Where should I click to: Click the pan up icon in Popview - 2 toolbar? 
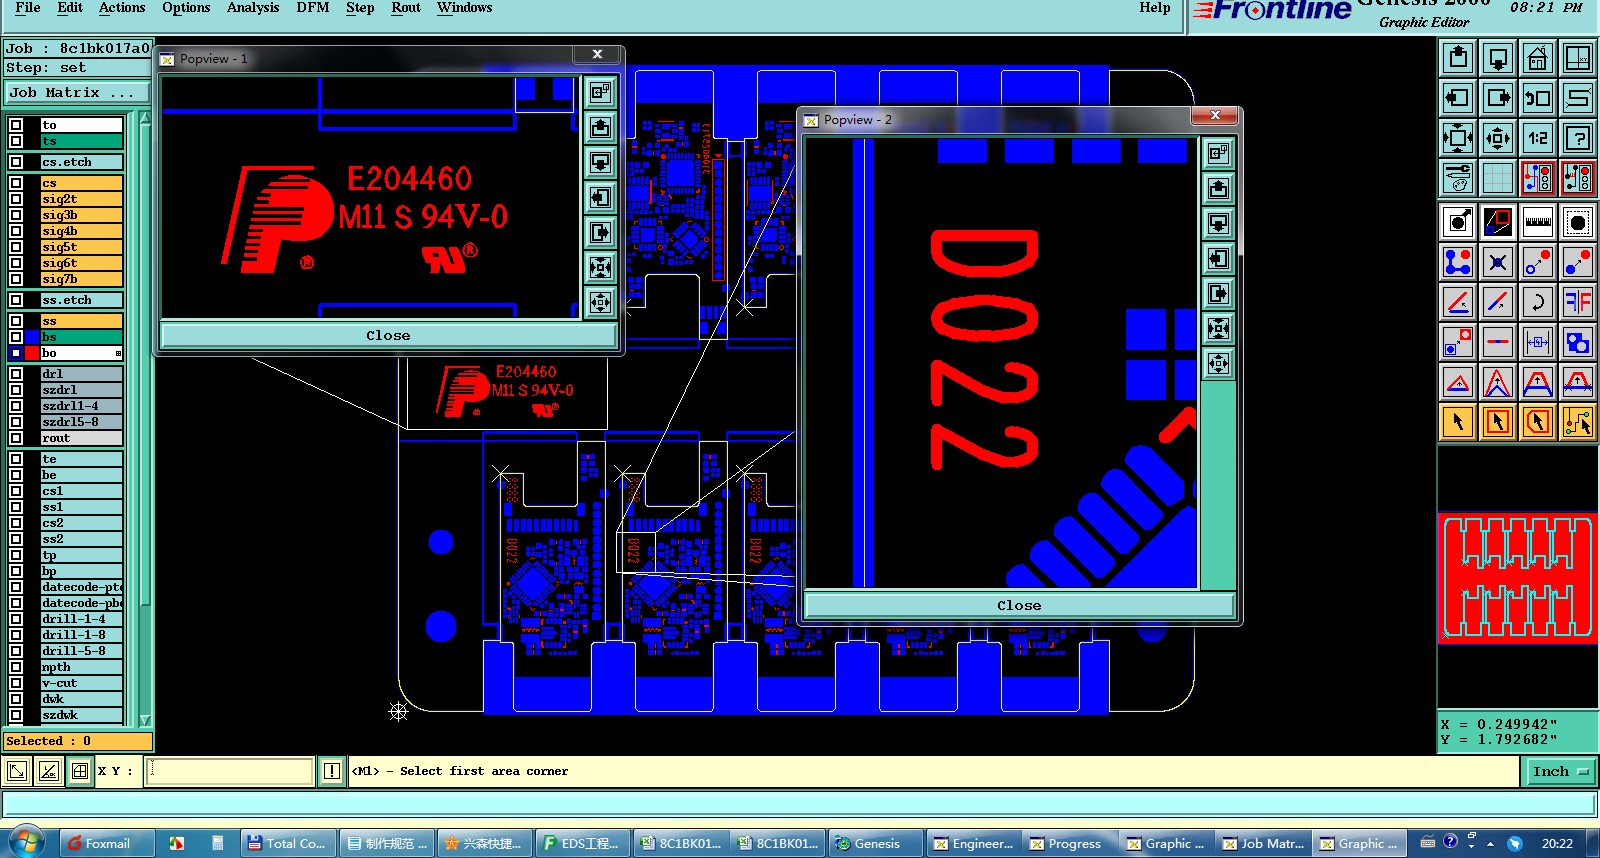point(1218,188)
